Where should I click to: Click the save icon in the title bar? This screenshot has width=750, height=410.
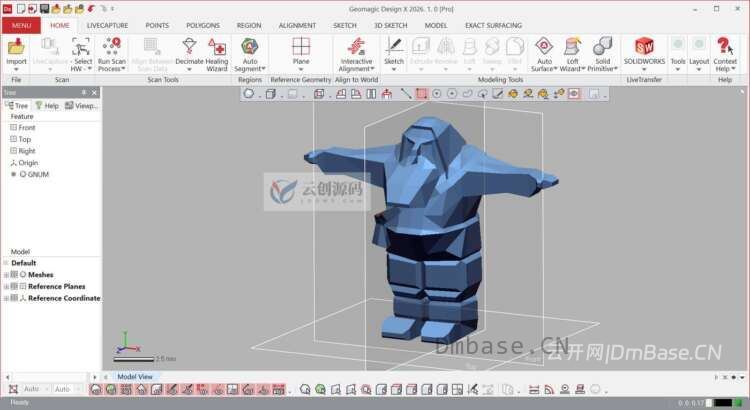44,9
